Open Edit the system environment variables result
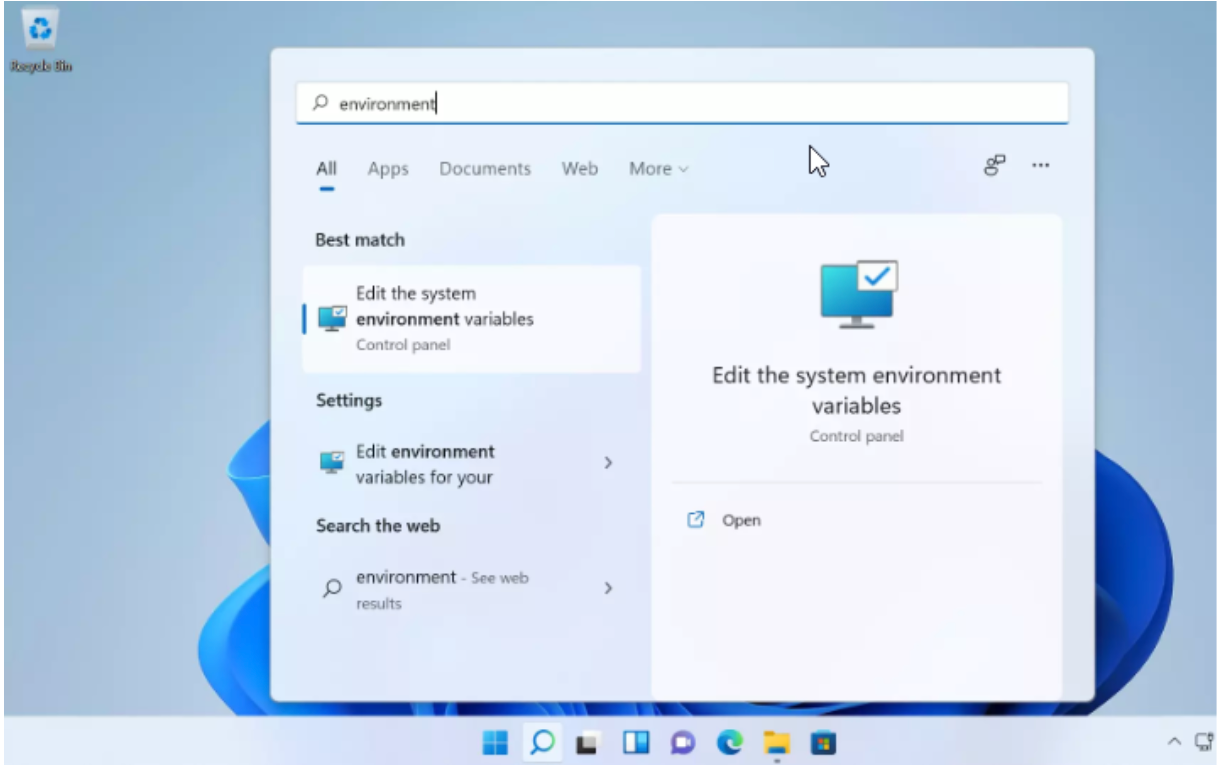This screenshot has height=766, width=1218. (x=471, y=319)
